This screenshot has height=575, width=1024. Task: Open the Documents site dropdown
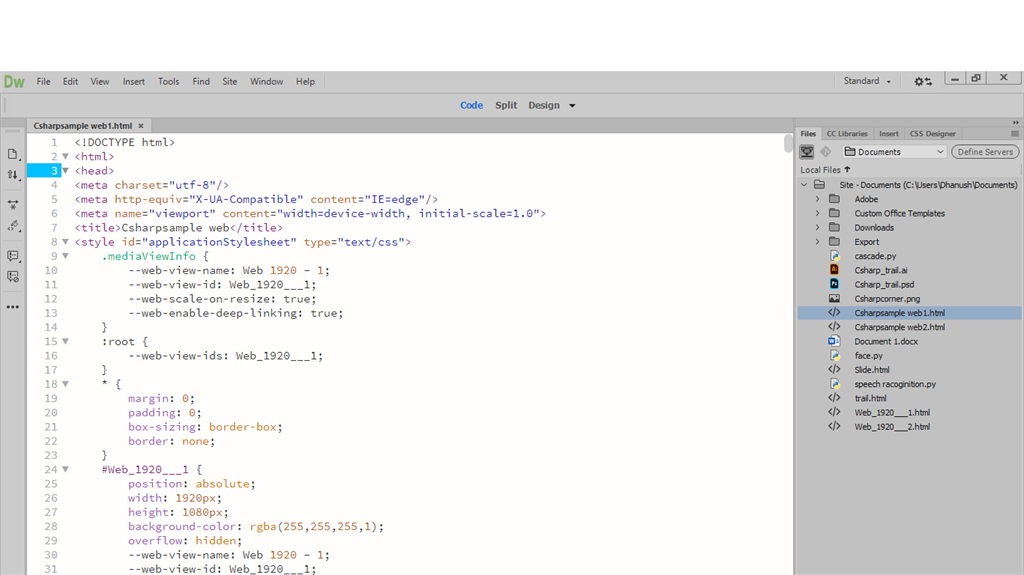(894, 152)
